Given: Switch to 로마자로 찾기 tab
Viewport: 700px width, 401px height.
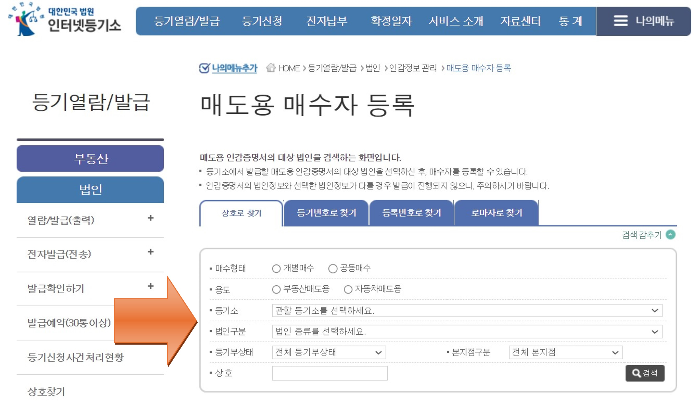Looking at the screenshot, I should click(x=496, y=213).
